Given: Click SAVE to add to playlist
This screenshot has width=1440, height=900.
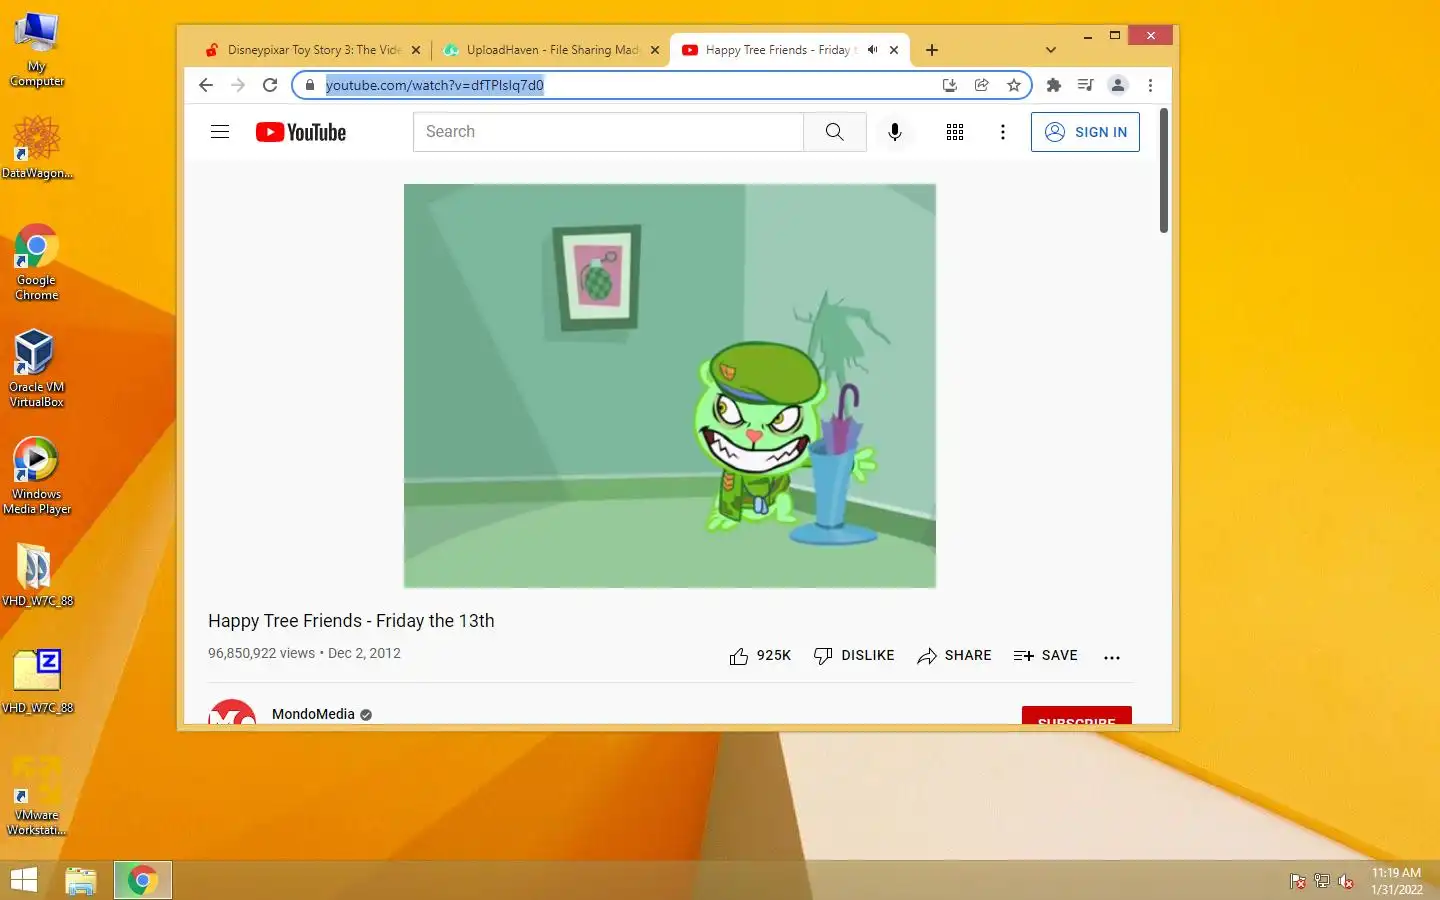Looking at the screenshot, I should (x=1045, y=656).
